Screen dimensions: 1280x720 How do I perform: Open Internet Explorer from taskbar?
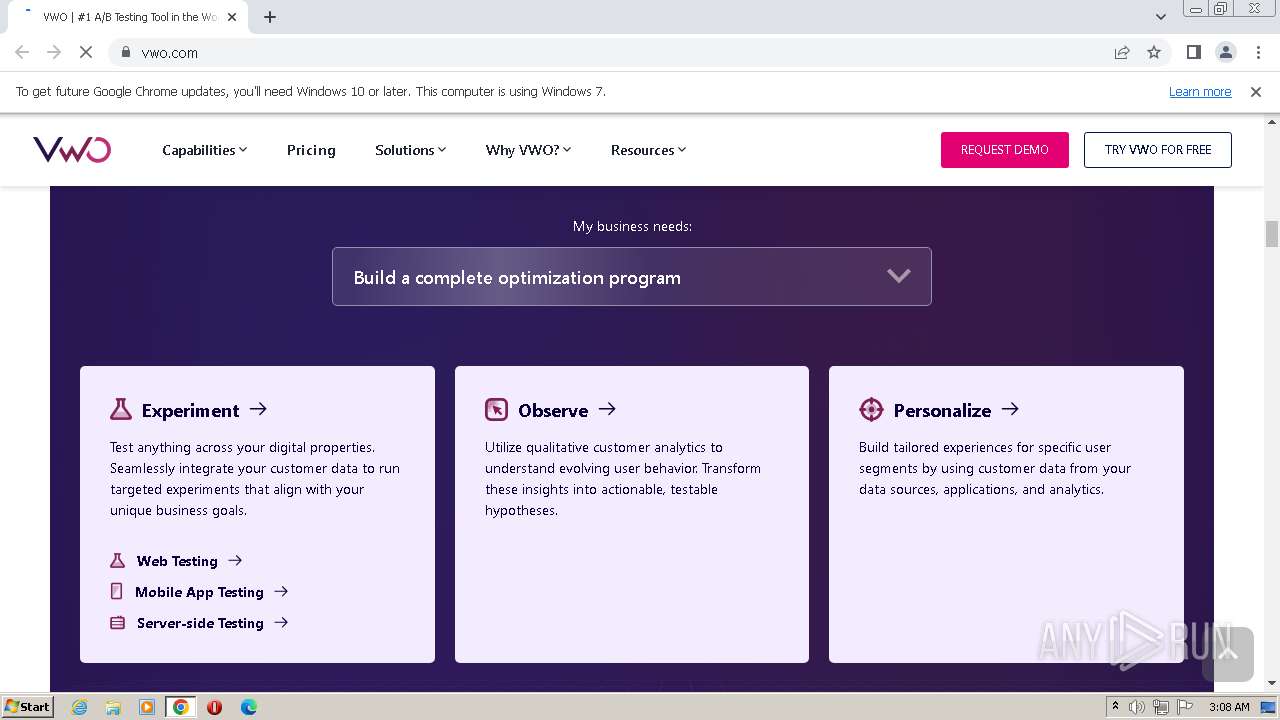[x=79, y=707]
